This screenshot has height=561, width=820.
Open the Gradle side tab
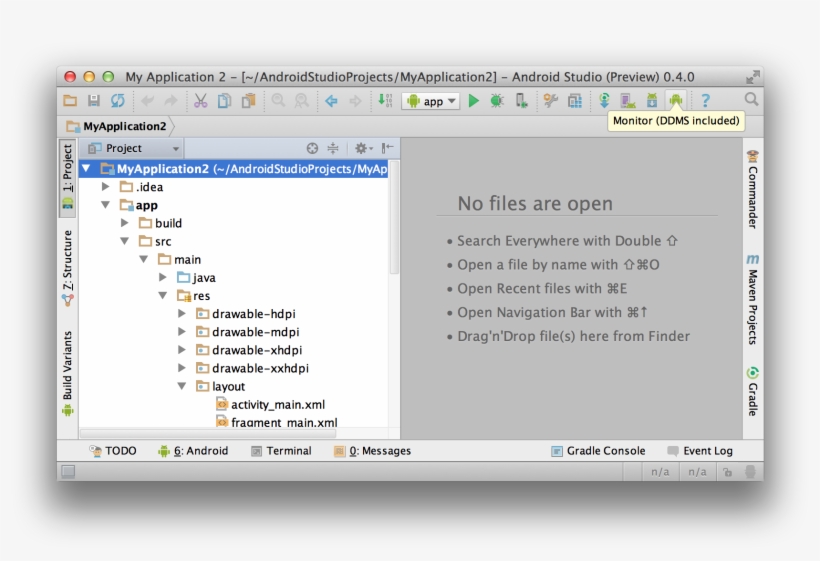point(753,392)
